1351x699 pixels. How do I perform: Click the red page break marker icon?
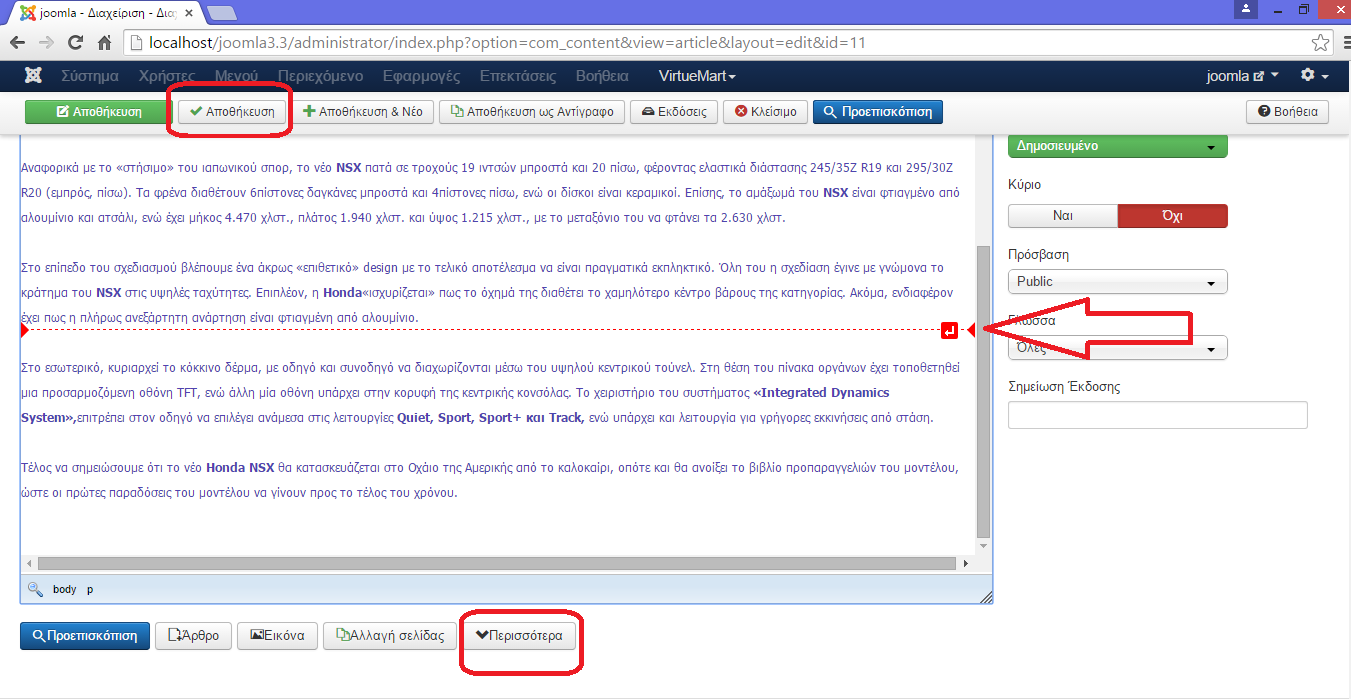950,330
